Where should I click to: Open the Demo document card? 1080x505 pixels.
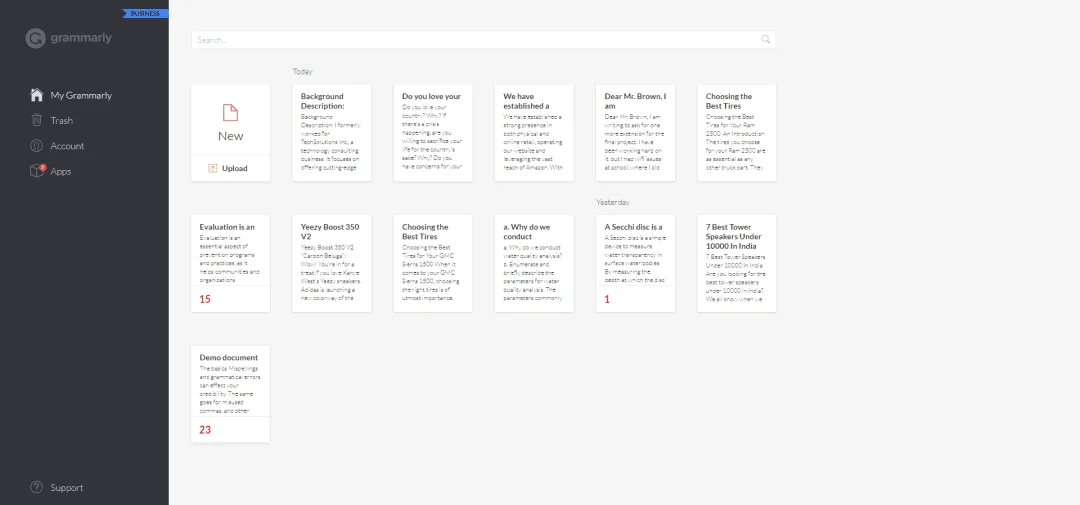[x=231, y=394]
